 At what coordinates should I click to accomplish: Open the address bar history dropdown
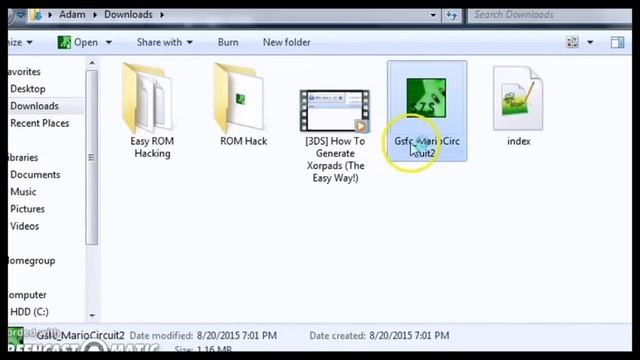pyautogui.click(x=433, y=16)
